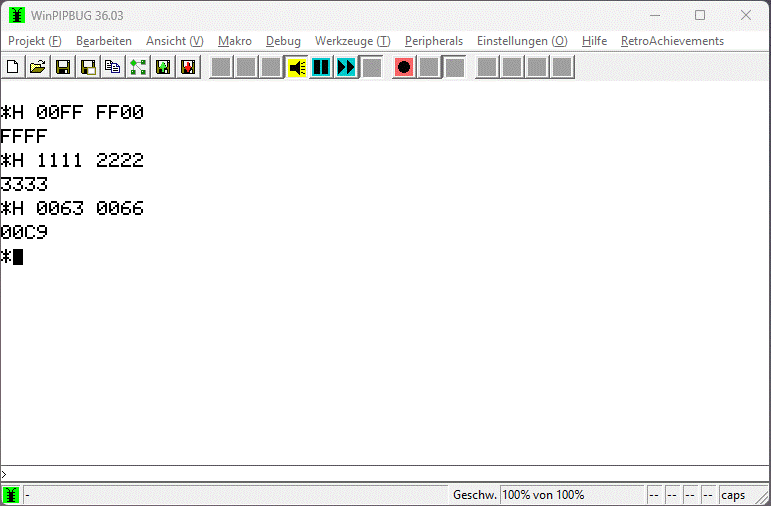Screen dimensions: 771x506
Task: Expand the Peripherals menu
Action: tap(433, 41)
